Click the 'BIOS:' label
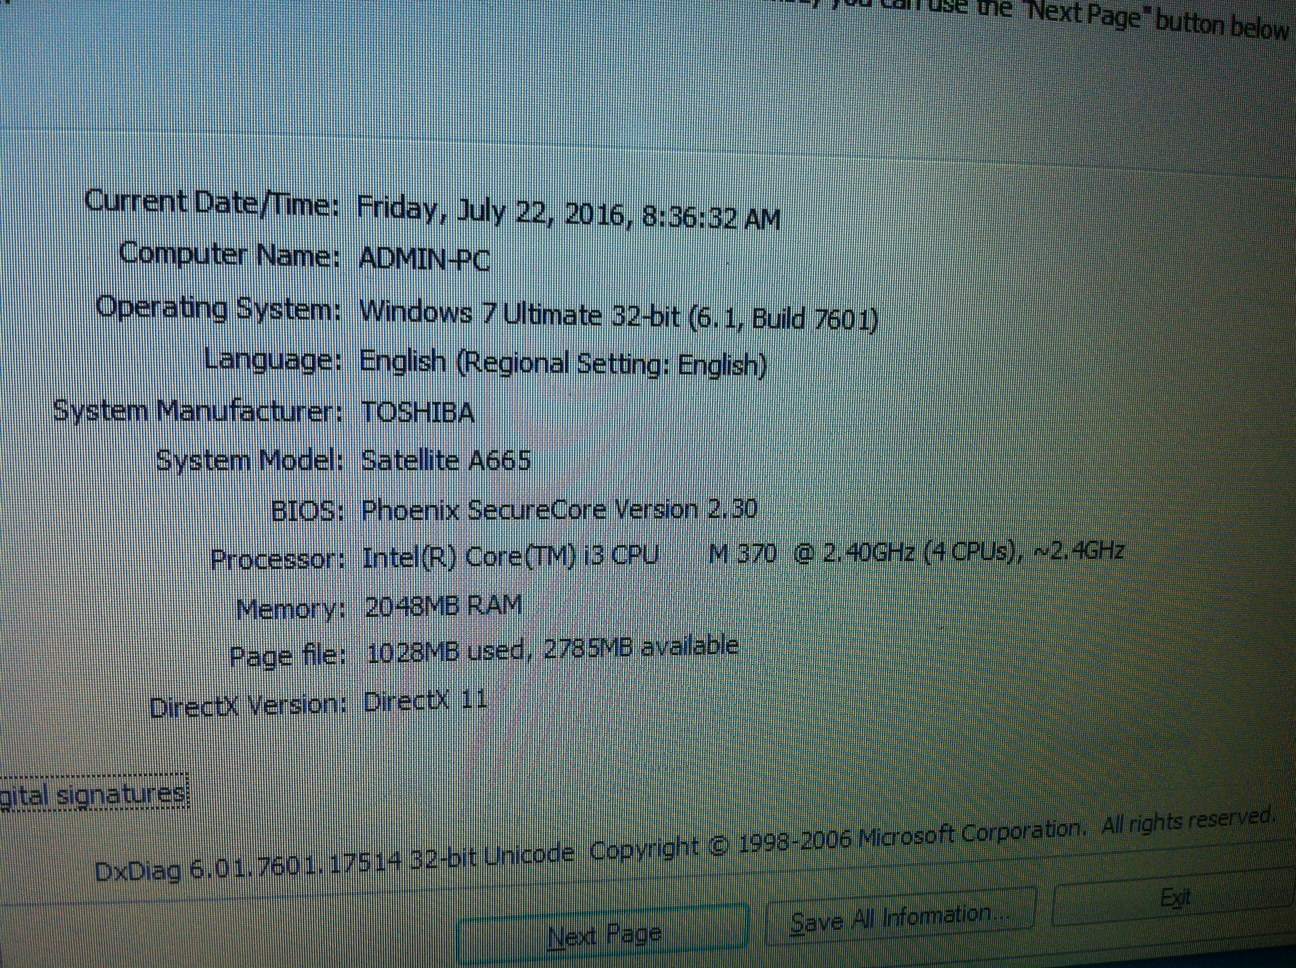The width and height of the screenshot is (1296, 968). (308, 511)
